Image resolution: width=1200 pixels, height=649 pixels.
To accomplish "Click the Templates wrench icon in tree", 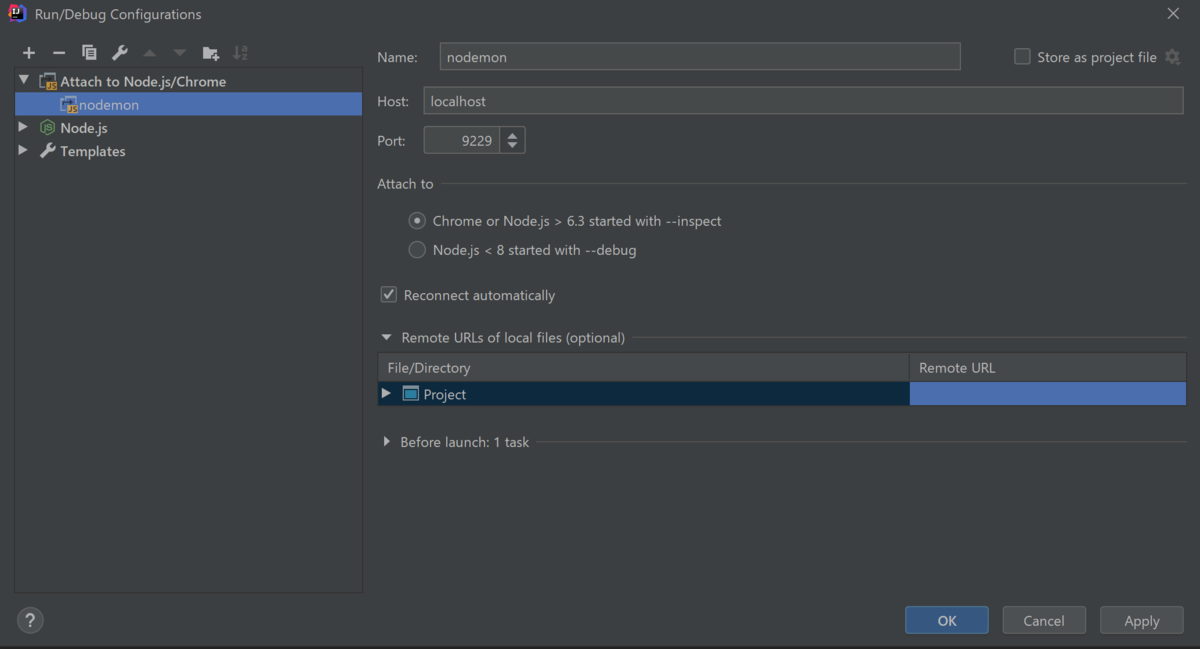I will click(x=47, y=151).
